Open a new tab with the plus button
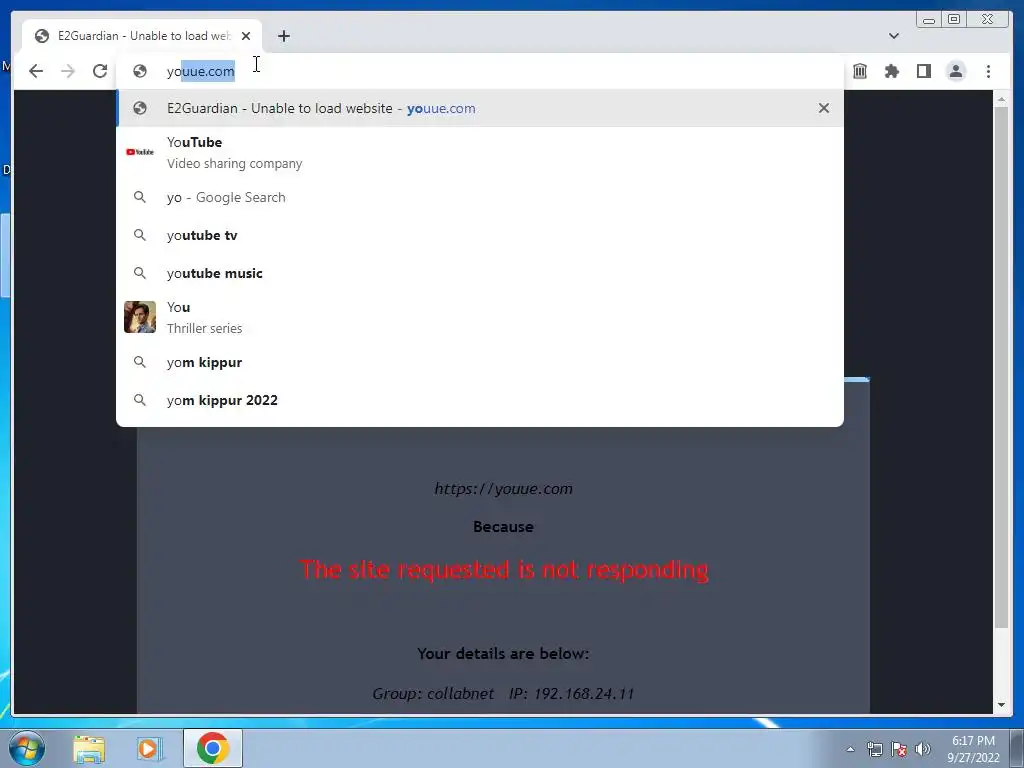The width and height of the screenshot is (1024, 768). [x=283, y=36]
